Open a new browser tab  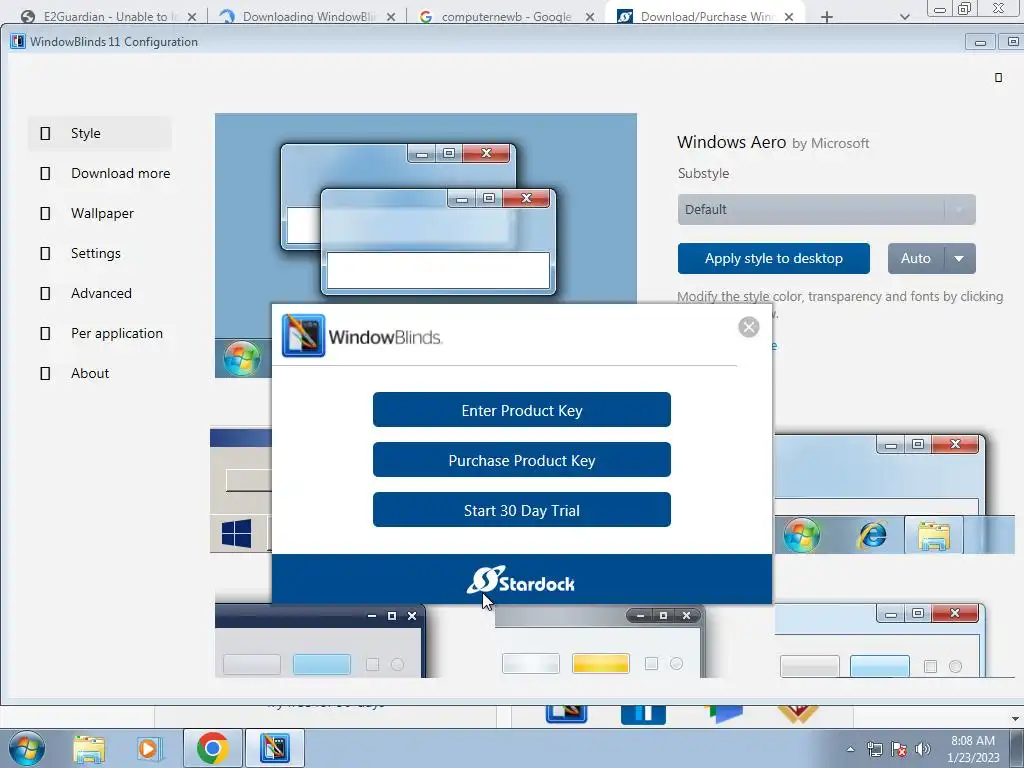pyautogui.click(x=826, y=17)
